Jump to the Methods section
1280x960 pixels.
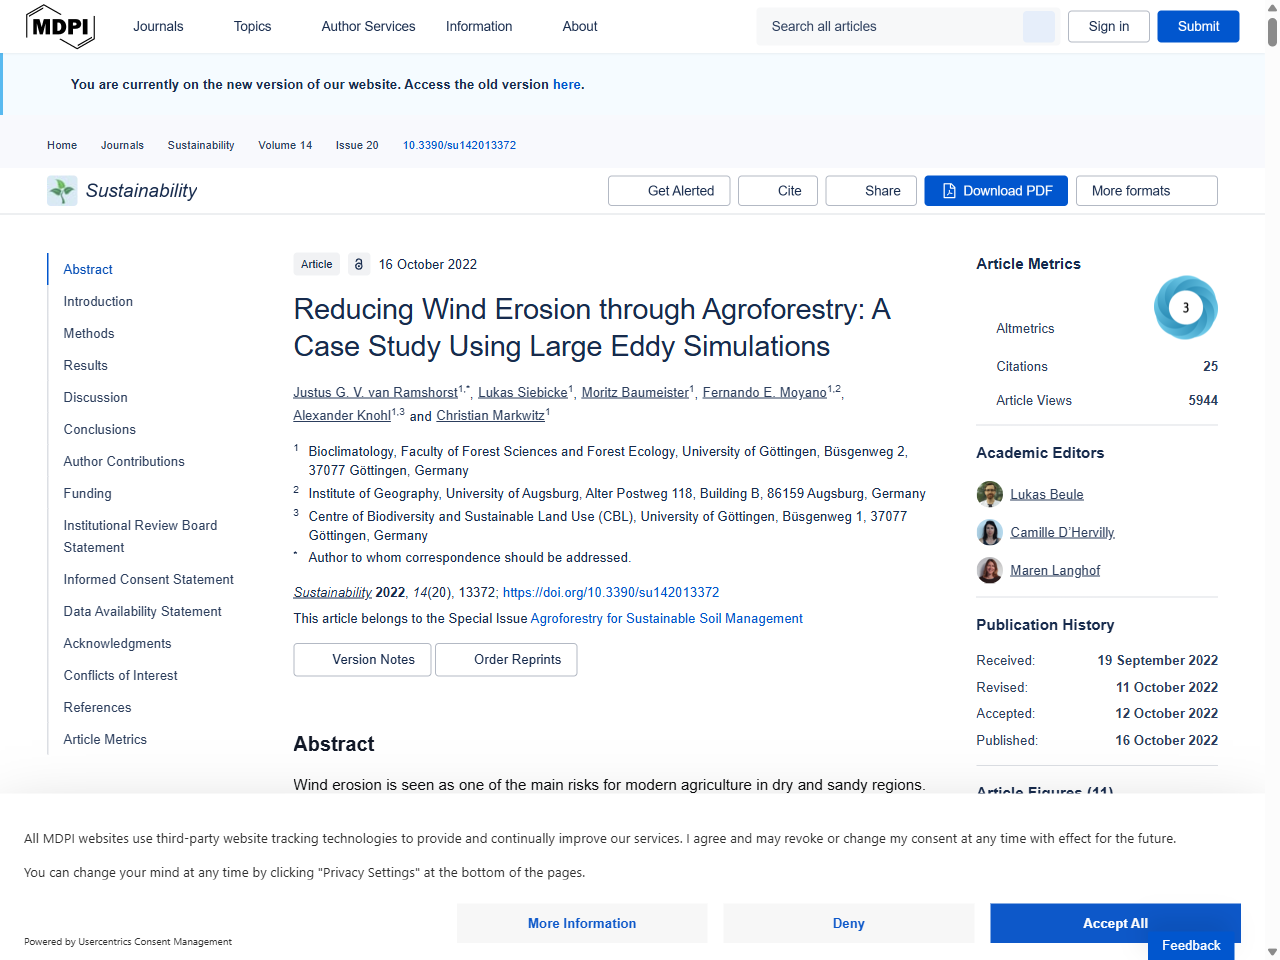89,333
